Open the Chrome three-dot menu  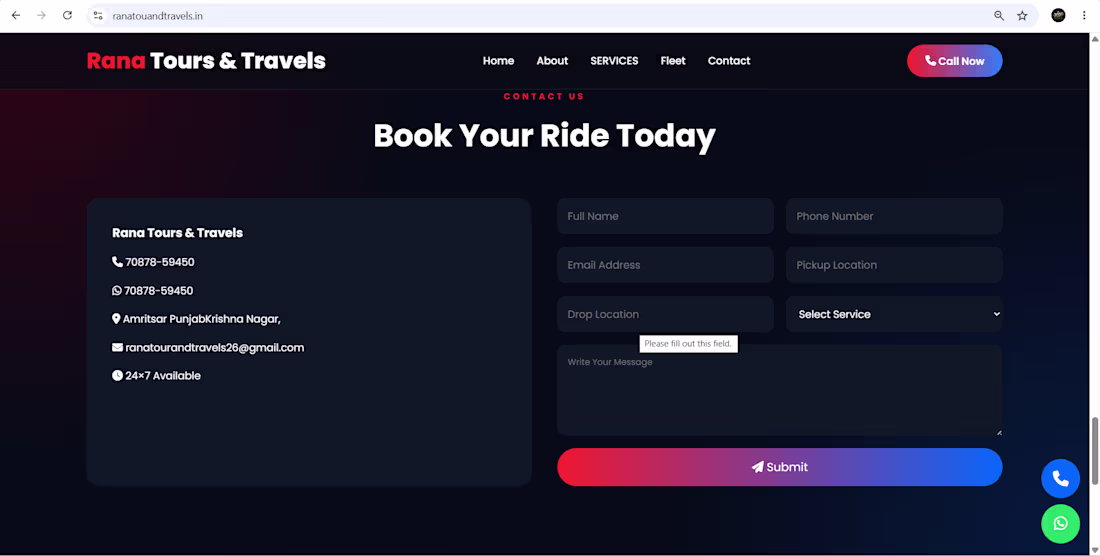1084,15
